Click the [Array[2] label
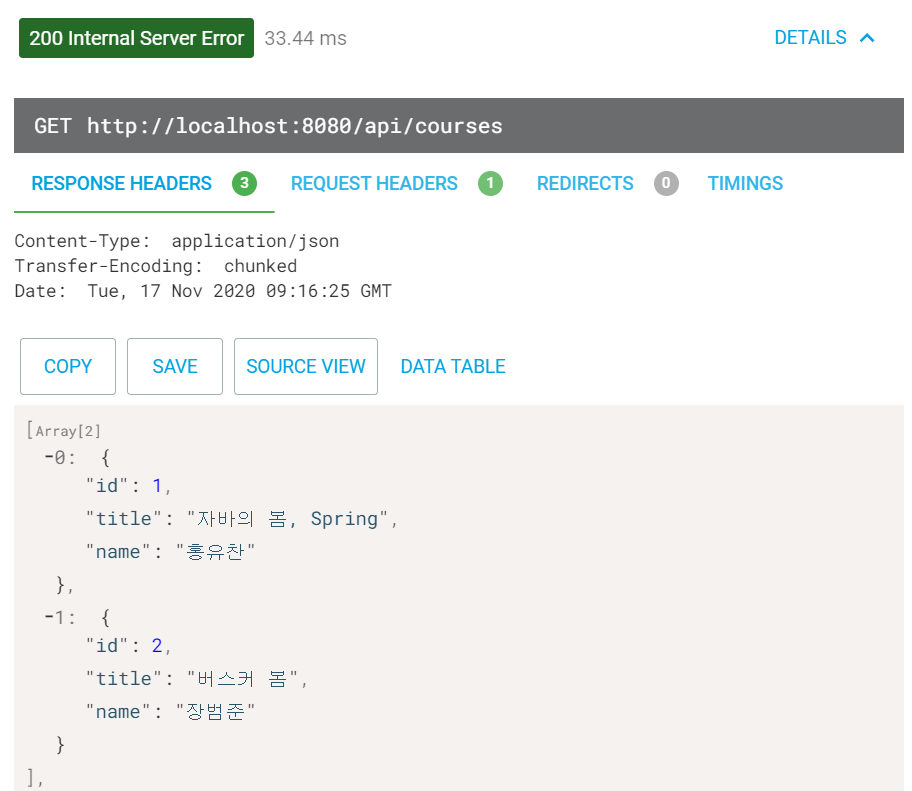Screen dimensions: 912x791 (x=63, y=431)
